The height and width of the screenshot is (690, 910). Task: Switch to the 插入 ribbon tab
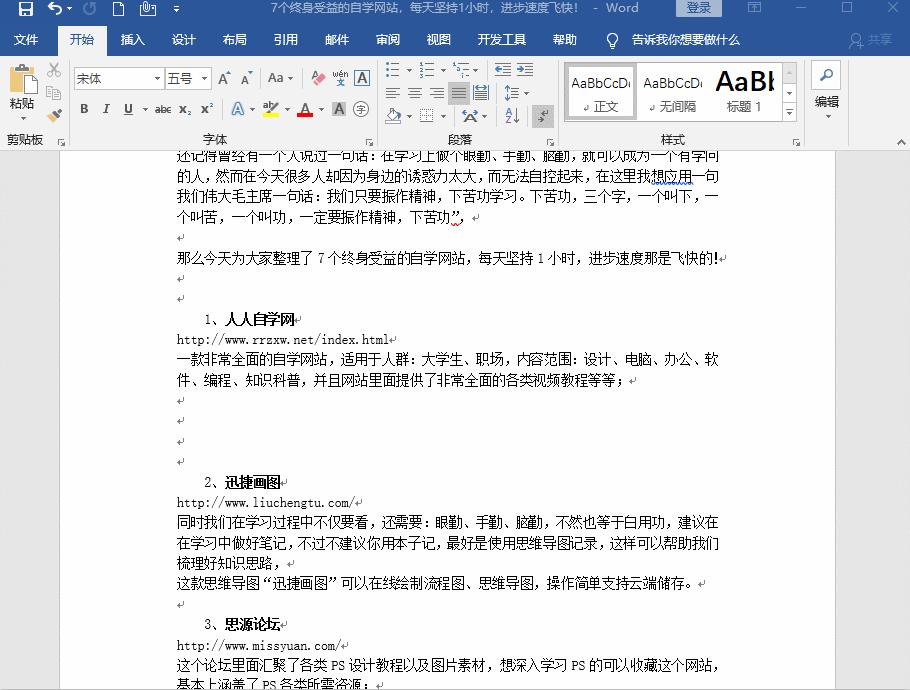click(133, 39)
